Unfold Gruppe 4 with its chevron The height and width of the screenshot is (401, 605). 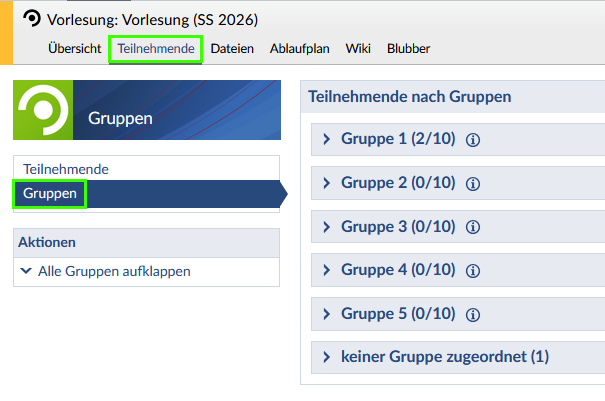pyautogui.click(x=326, y=270)
